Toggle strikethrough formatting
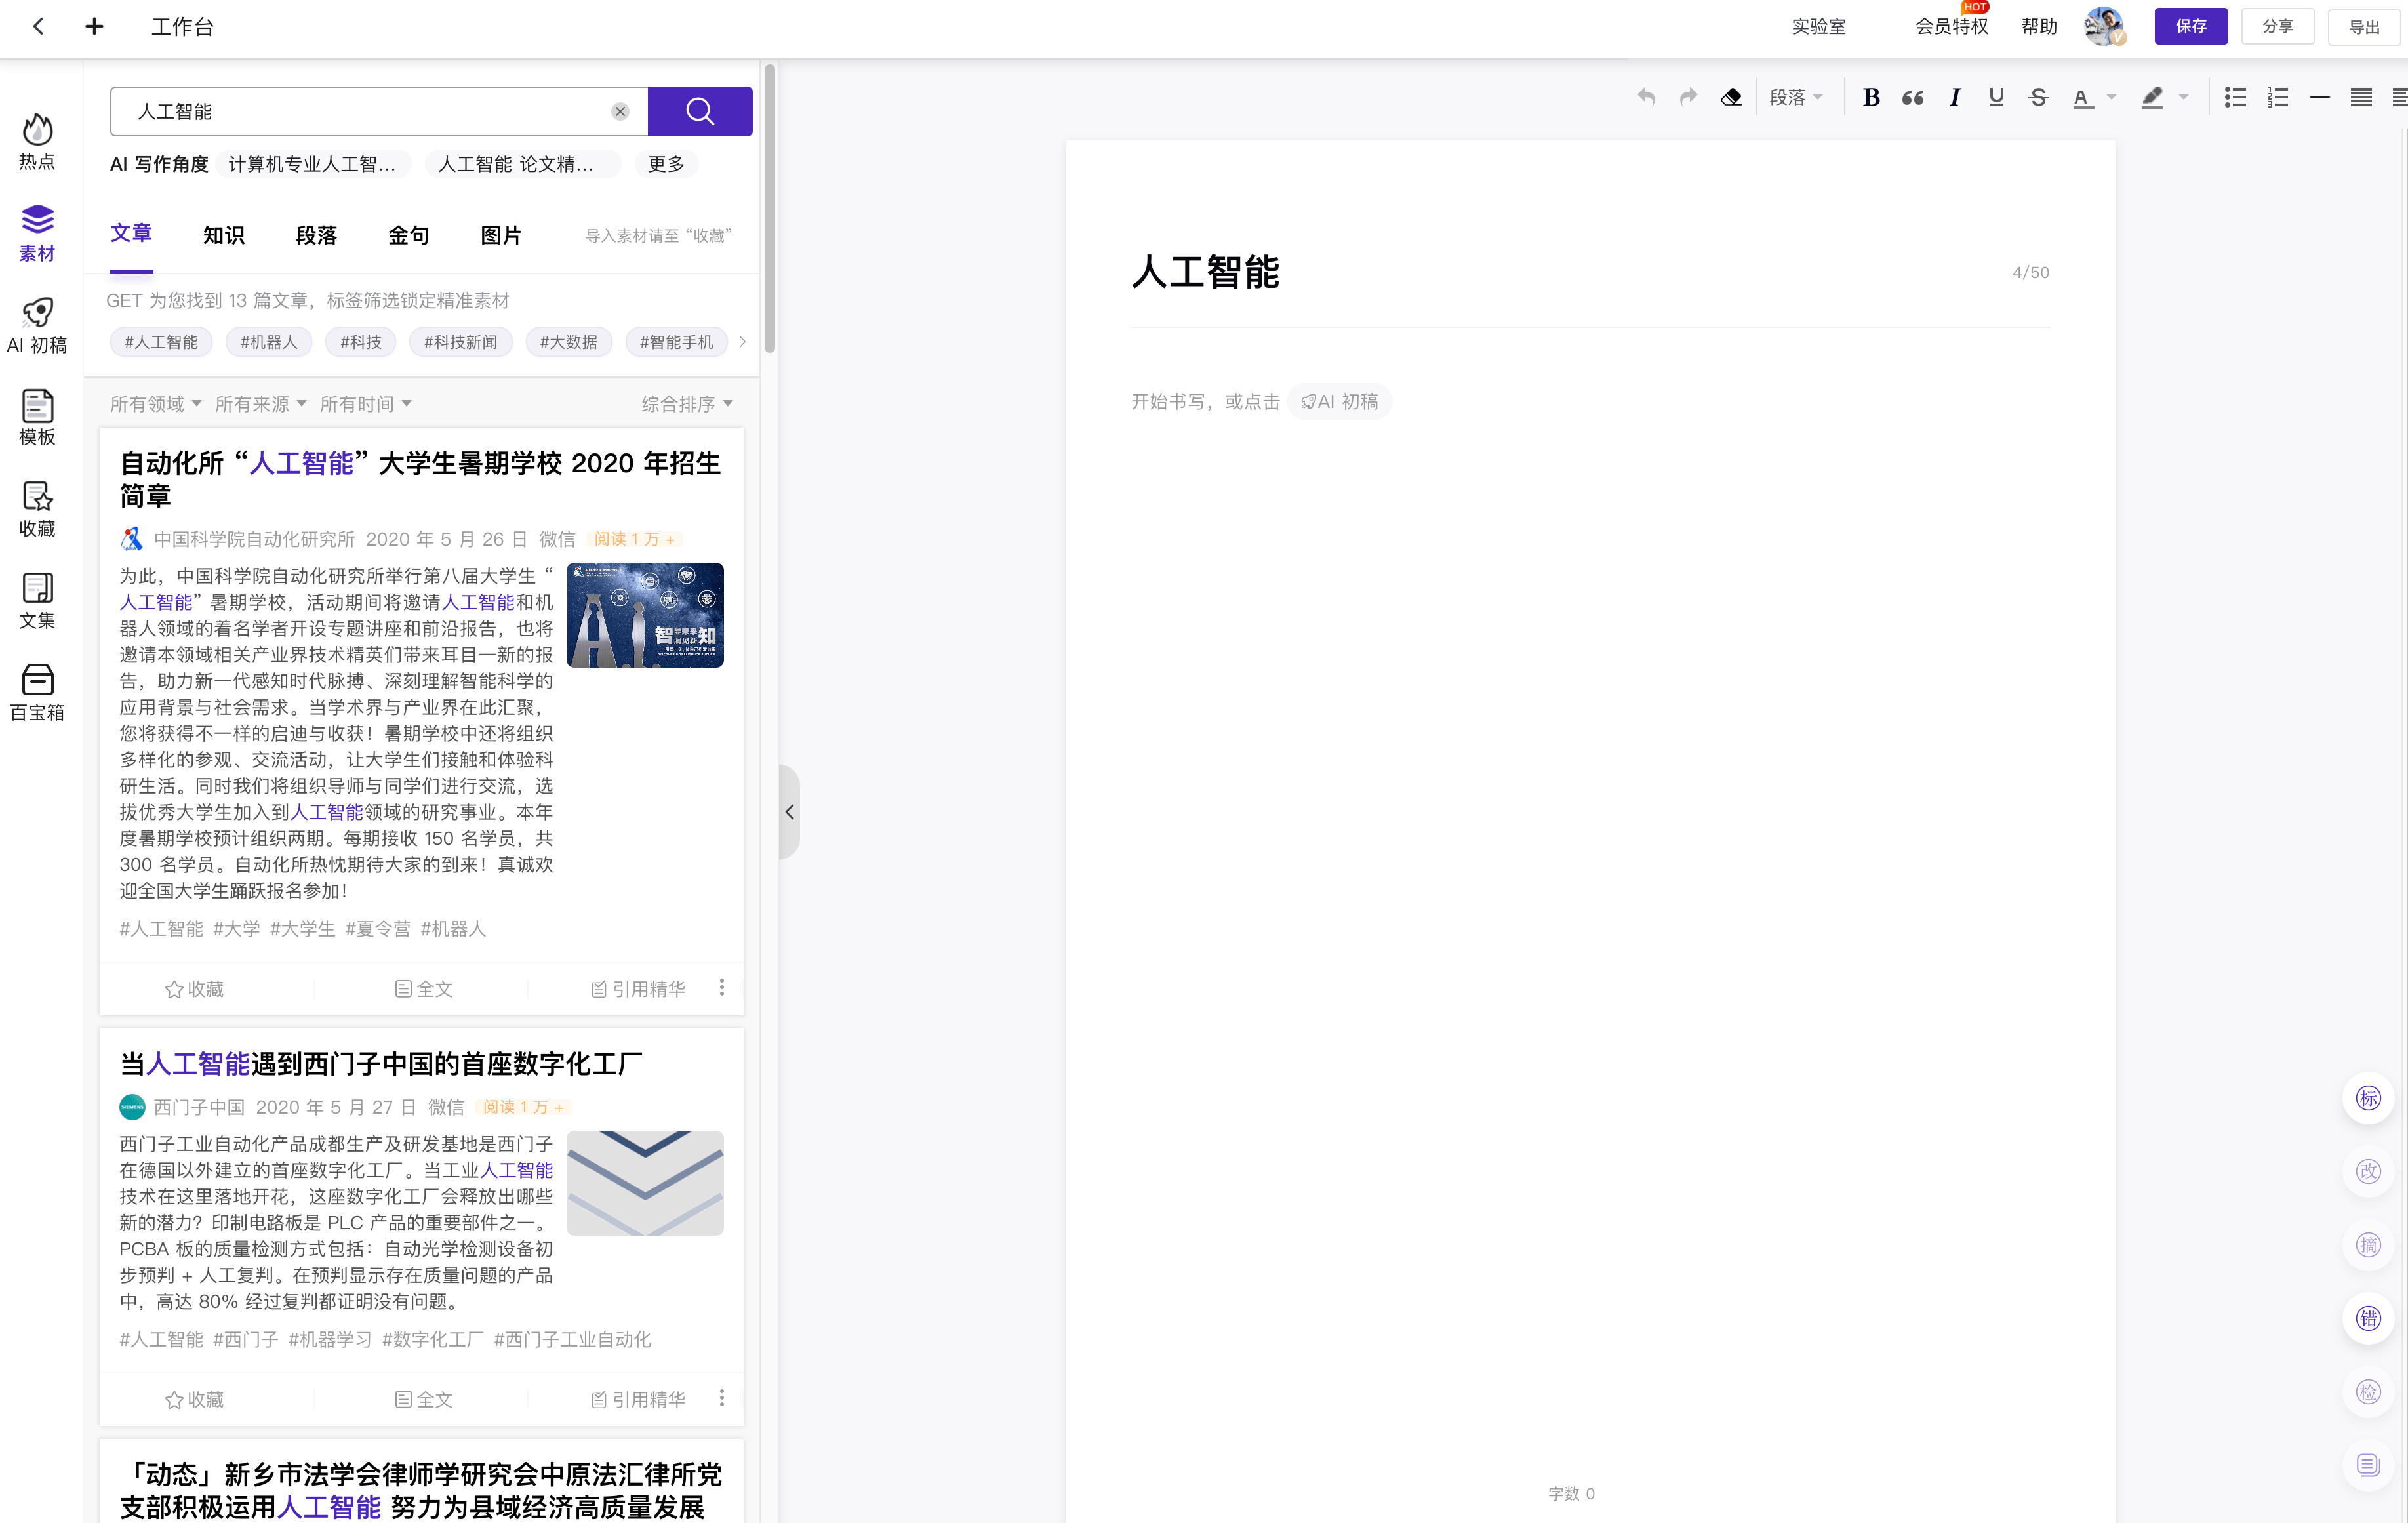The height and width of the screenshot is (1523, 2408). click(2039, 97)
